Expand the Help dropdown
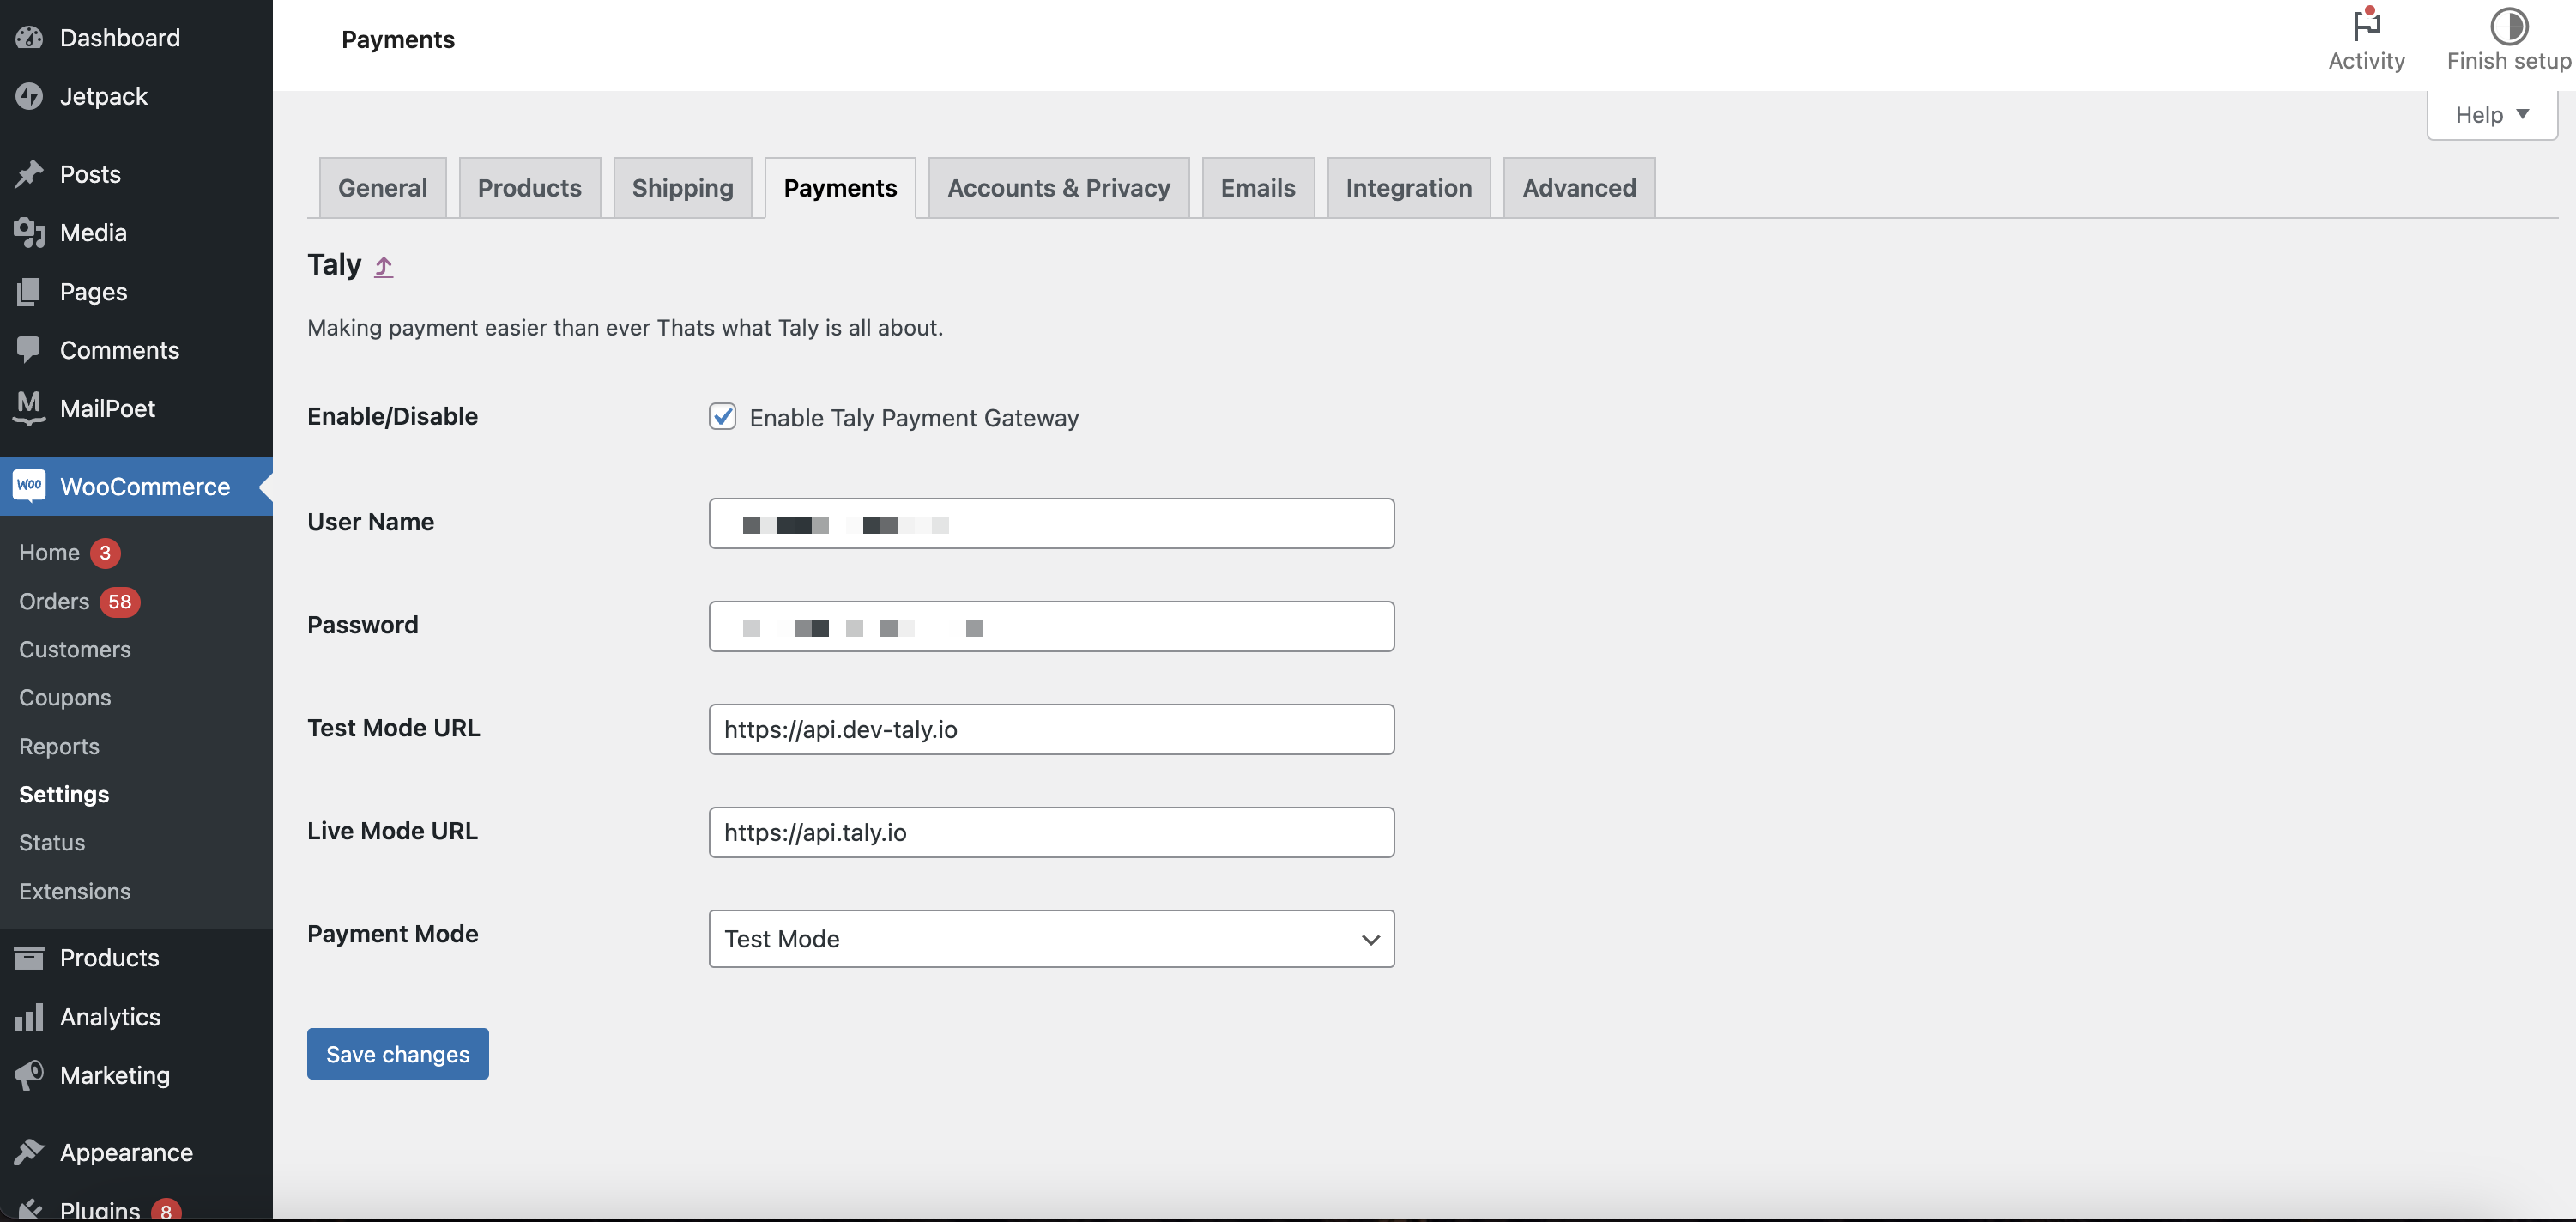Screen dimensions: 2576x1222 tap(2491, 115)
